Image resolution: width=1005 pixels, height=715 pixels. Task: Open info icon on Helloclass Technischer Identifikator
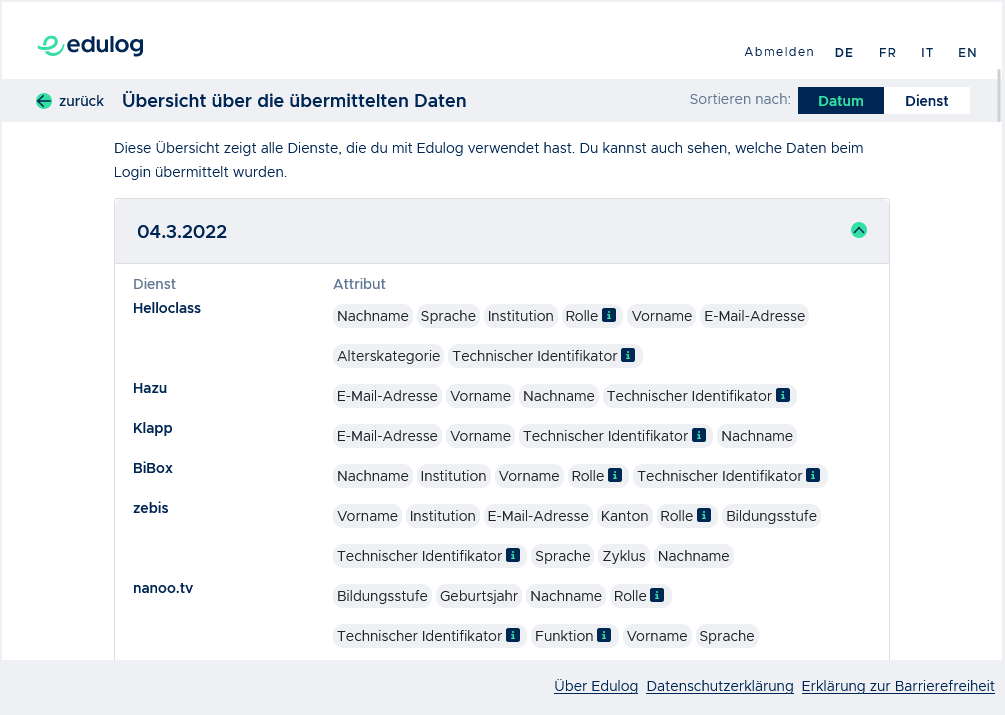628,355
